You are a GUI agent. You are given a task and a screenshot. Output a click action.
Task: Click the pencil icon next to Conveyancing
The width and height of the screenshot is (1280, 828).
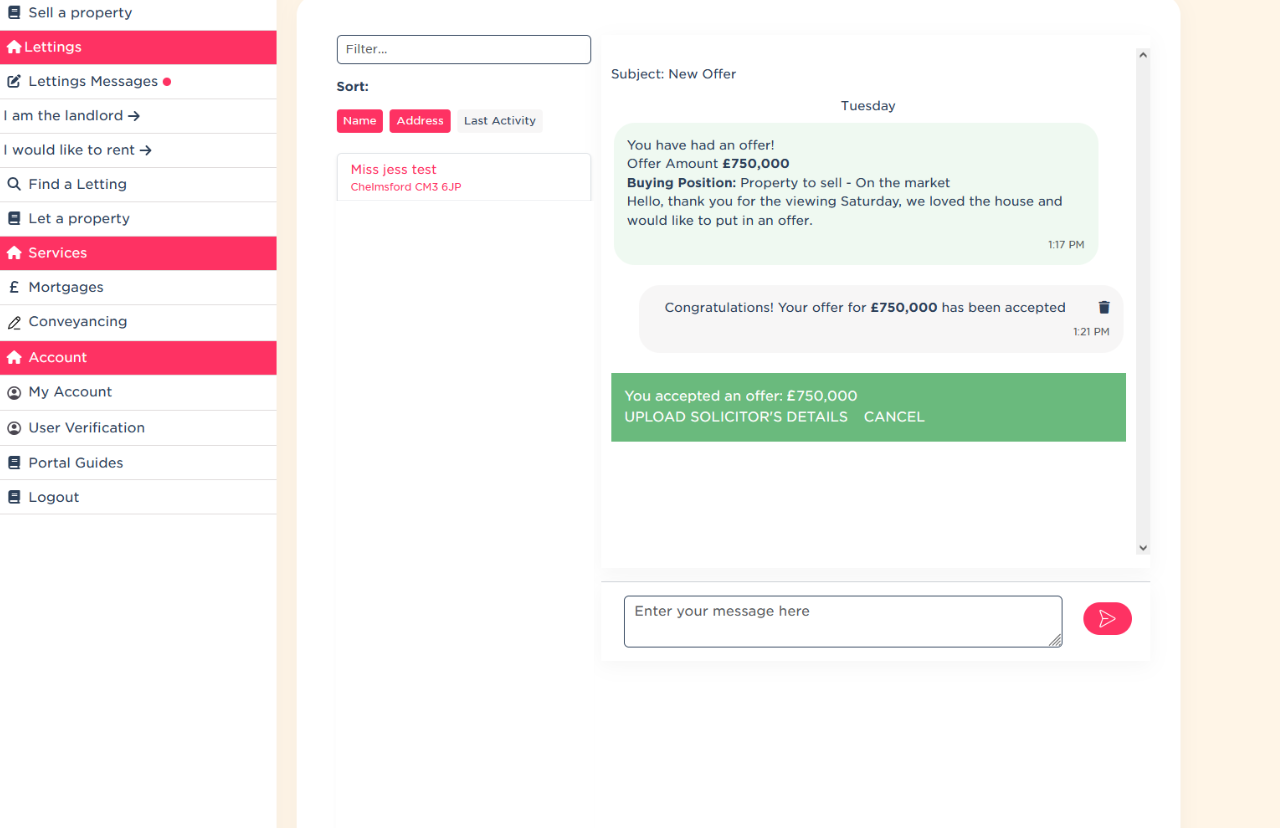coord(14,322)
